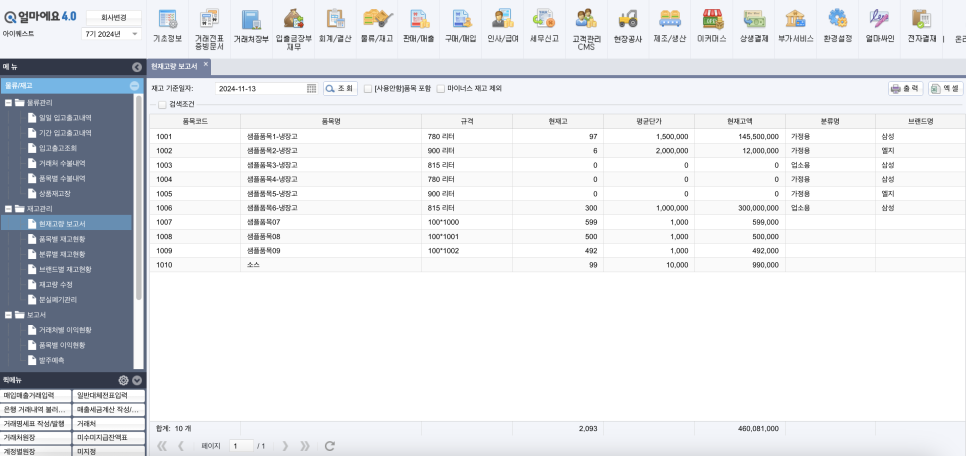Toggle the 검색조건 checkbox
Screen dimensions: 966x456
pos(162,105)
